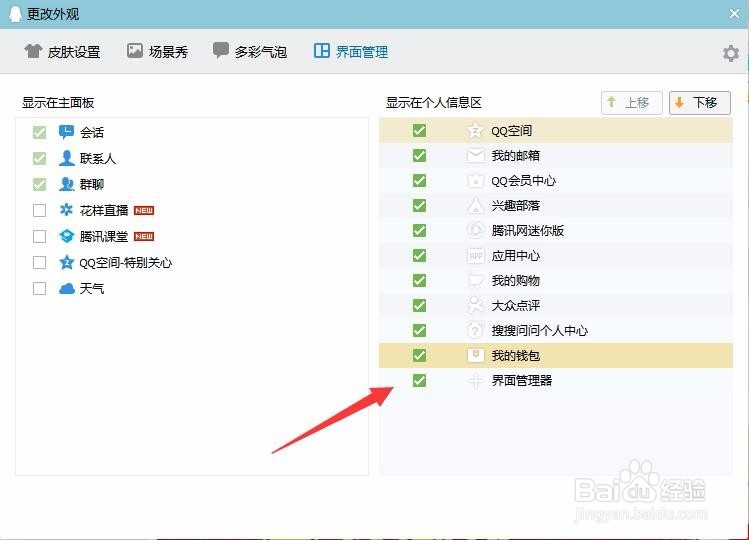
Task: Uncheck the 兴趣部落 checkbox
Action: [x=419, y=205]
